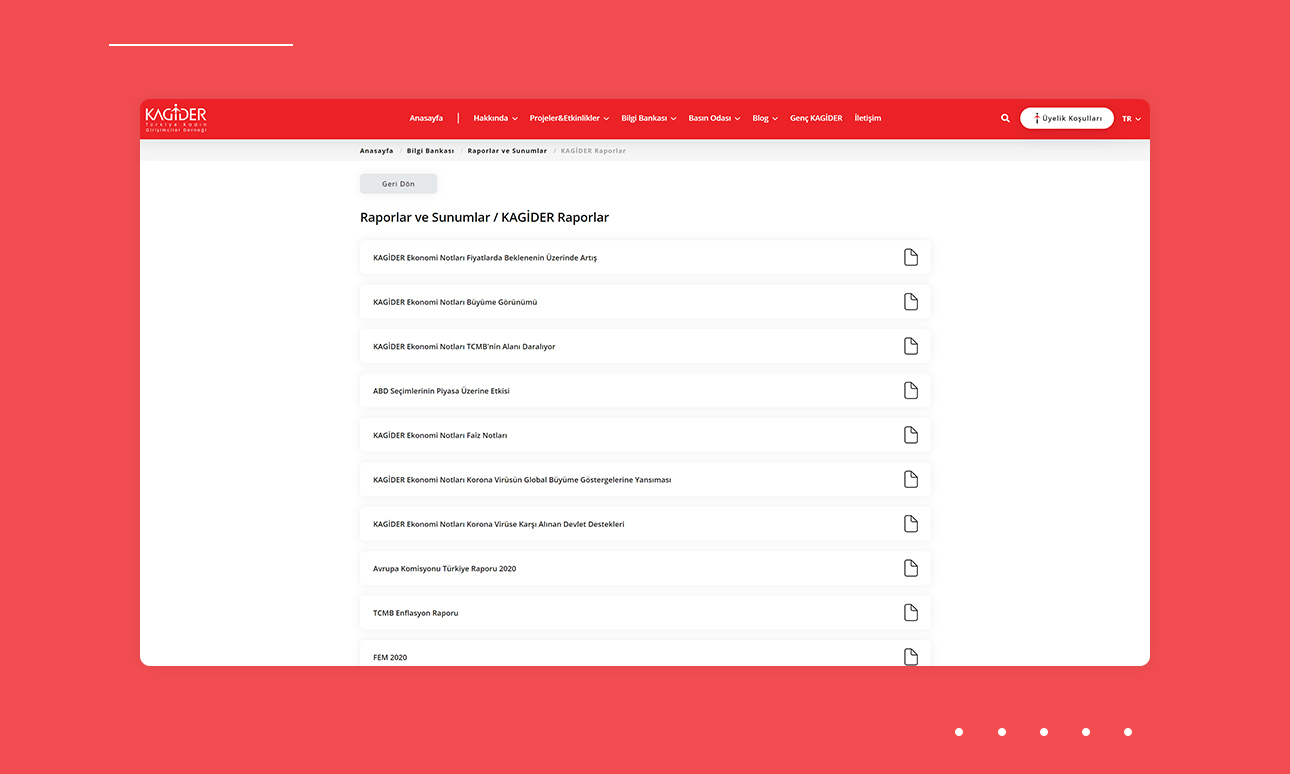Open the İletişim menu item
This screenshot has width=1290, height=774.
pos(868,118)
